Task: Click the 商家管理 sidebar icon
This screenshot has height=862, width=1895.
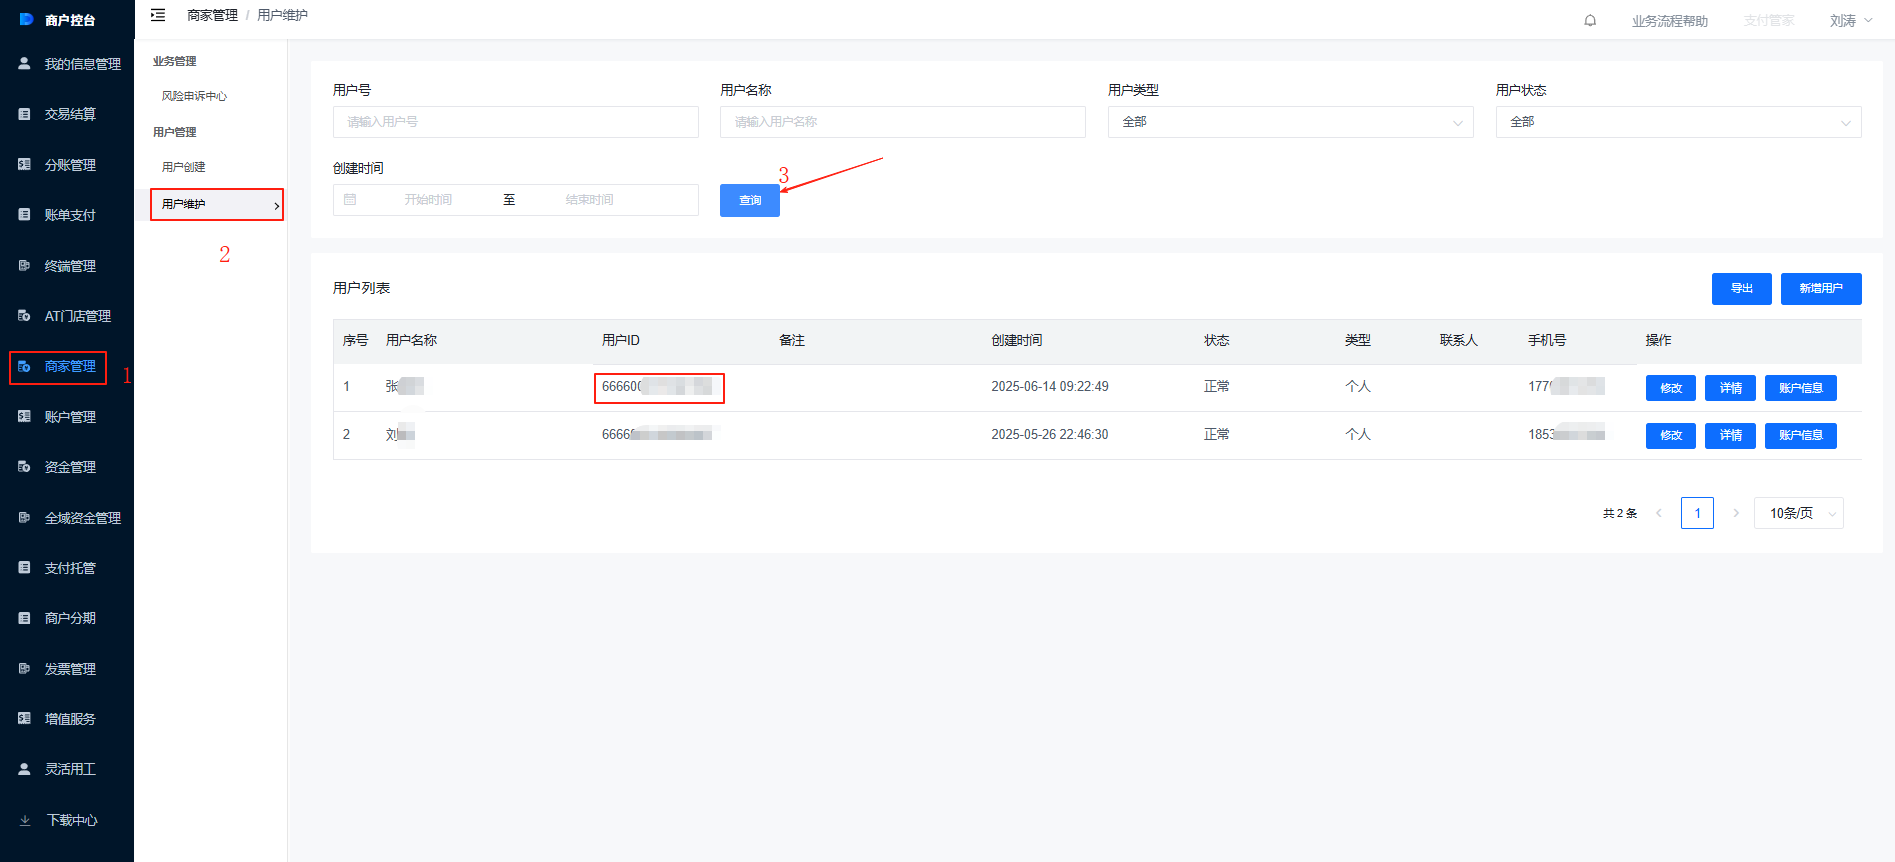Action: pos(25,366)
